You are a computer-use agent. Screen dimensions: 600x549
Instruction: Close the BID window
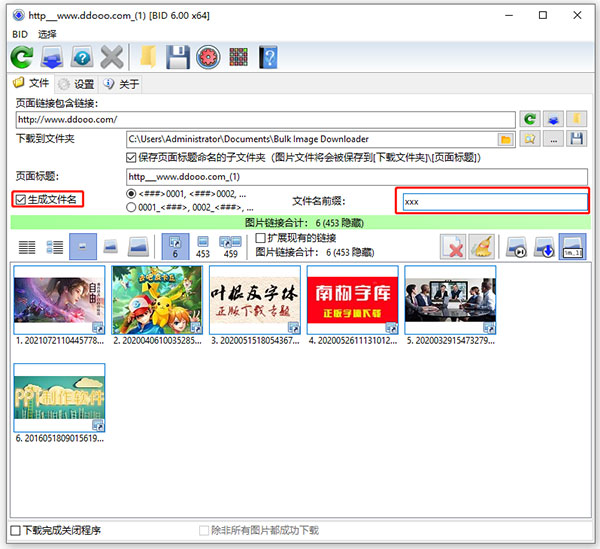pos(577,15)
